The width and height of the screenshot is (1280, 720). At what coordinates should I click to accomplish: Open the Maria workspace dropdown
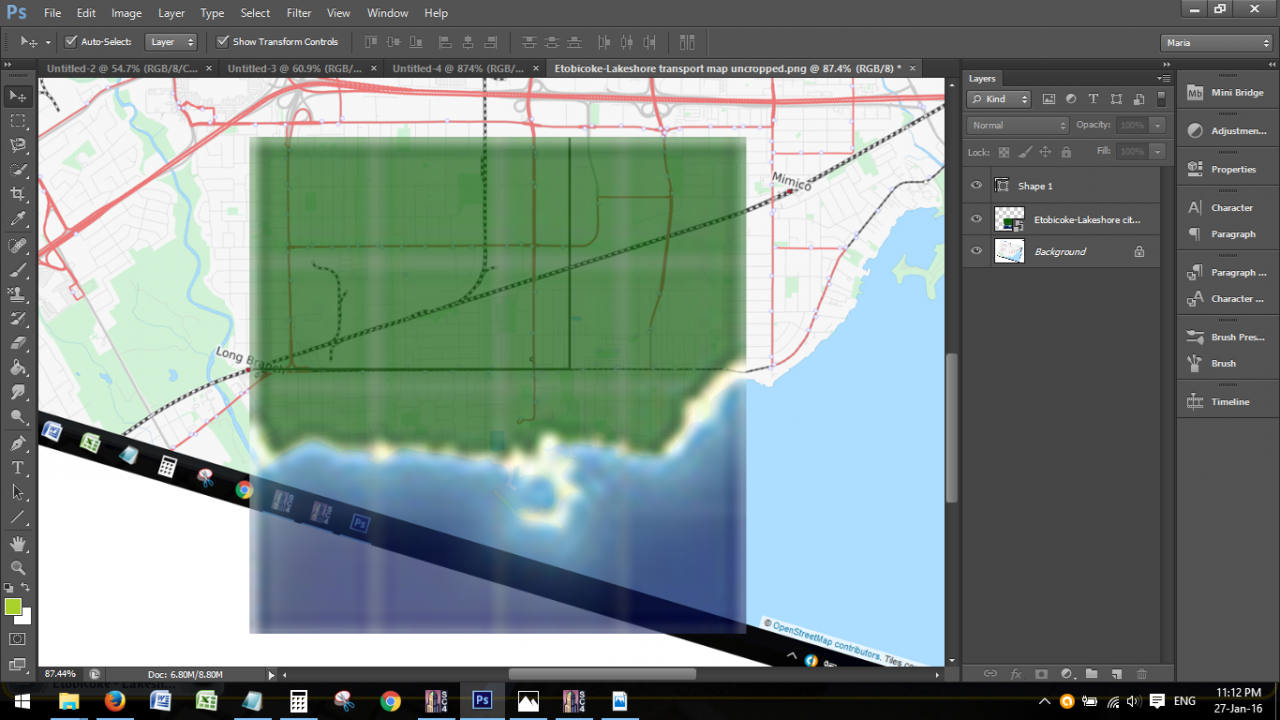click(1217, 43)
